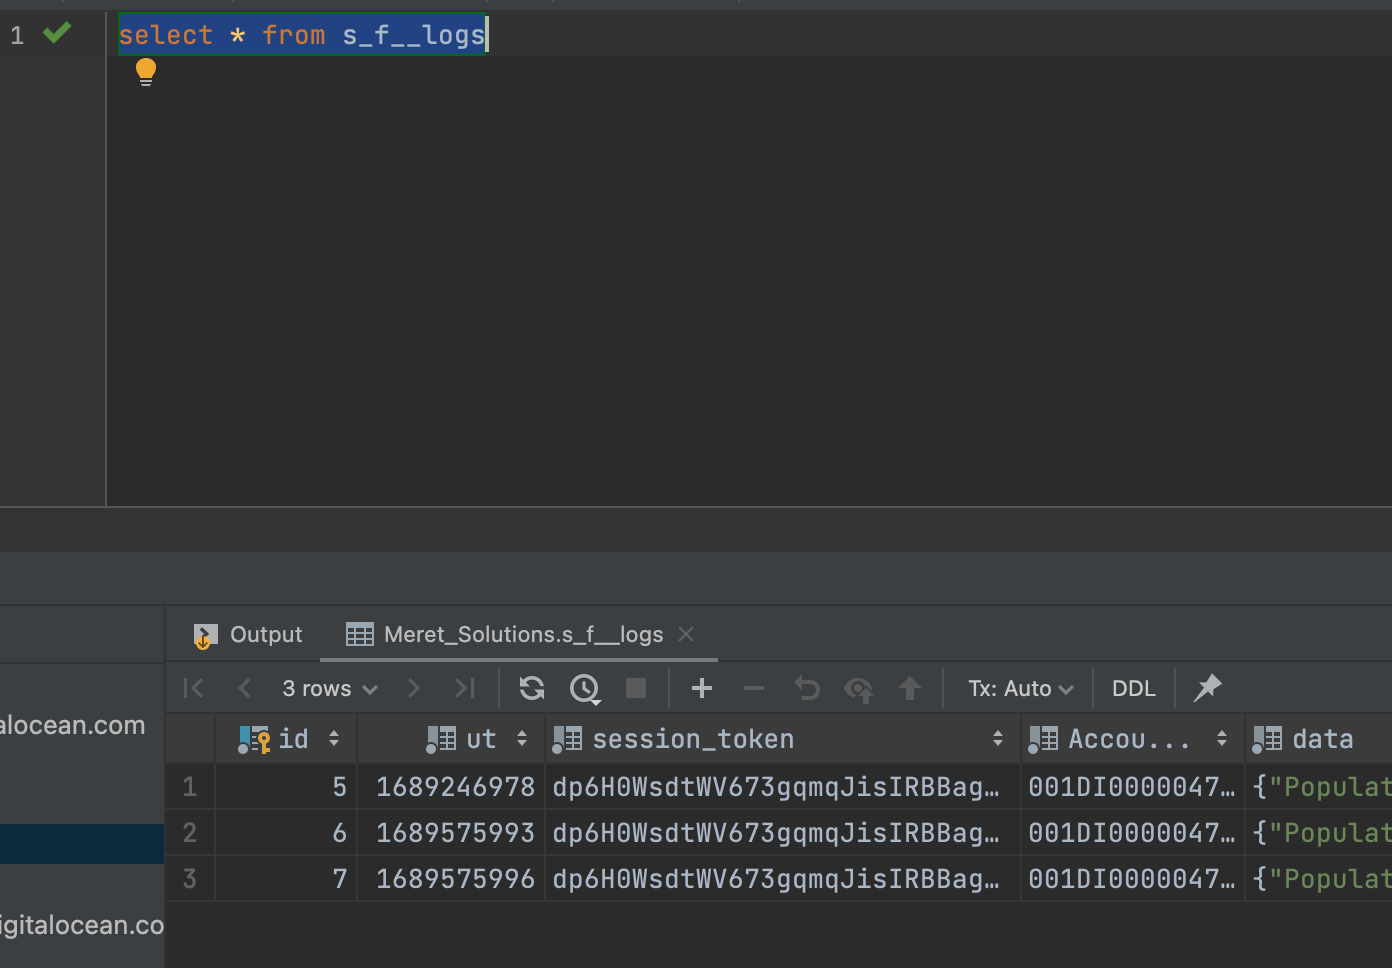Select the cell with ut 1689575993
The width and height of the screenshot is (1392, 968).
(x=455, y=833)
